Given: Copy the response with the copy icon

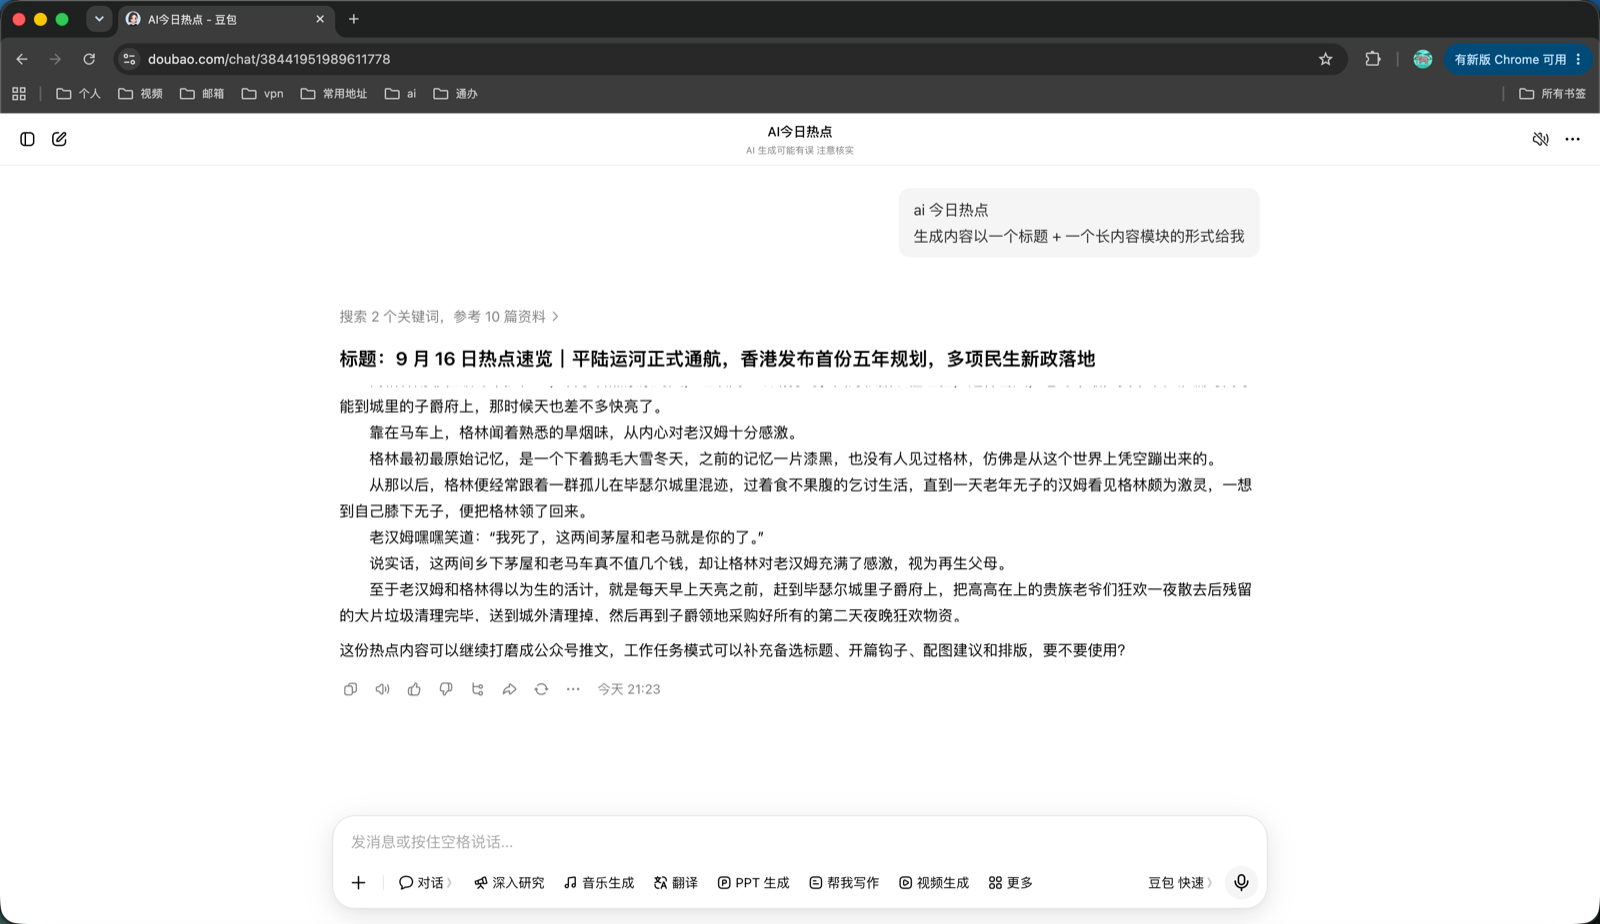Looking at the screenshot, I should [x=350, y=689].
